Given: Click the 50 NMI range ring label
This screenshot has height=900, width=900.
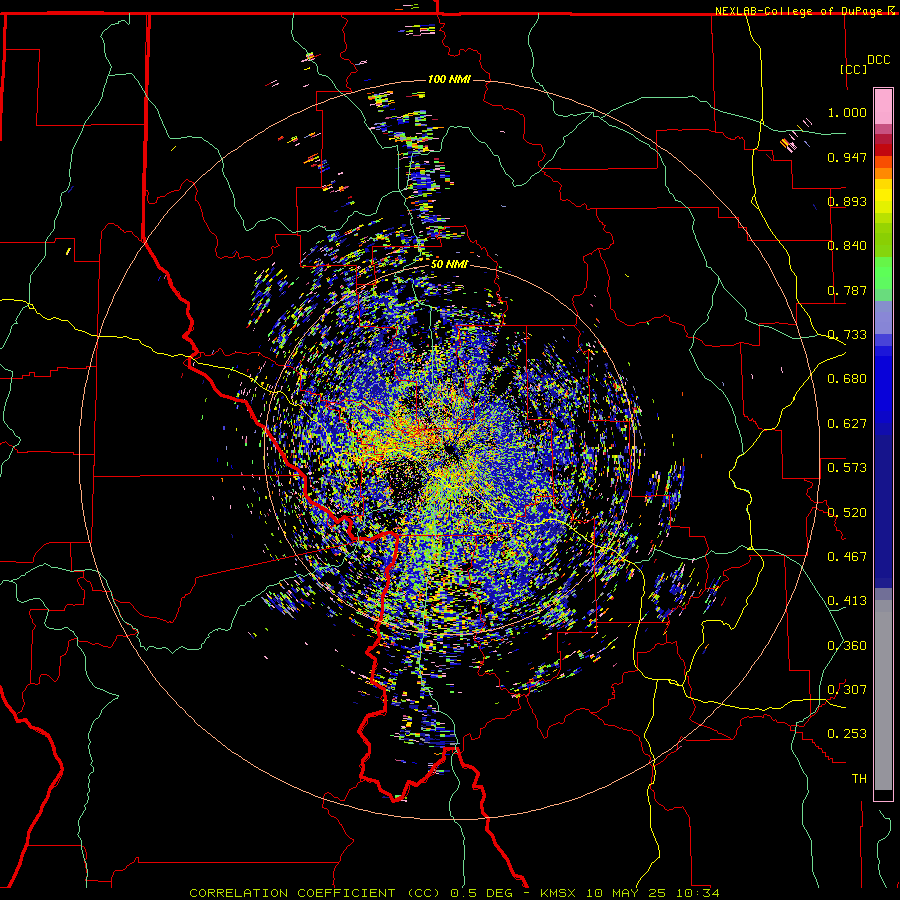Looking at the screenshot, I should pyautogui.click(x=449, y=265).
